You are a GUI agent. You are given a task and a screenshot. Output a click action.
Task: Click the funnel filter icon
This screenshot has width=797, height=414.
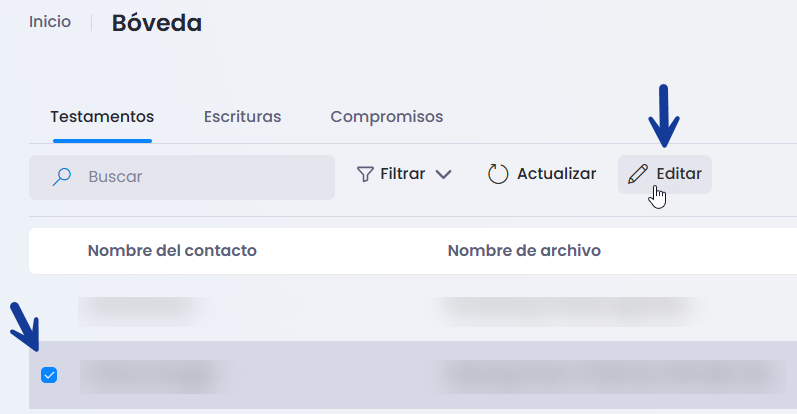pyautogui.click(x=365, y=174)
